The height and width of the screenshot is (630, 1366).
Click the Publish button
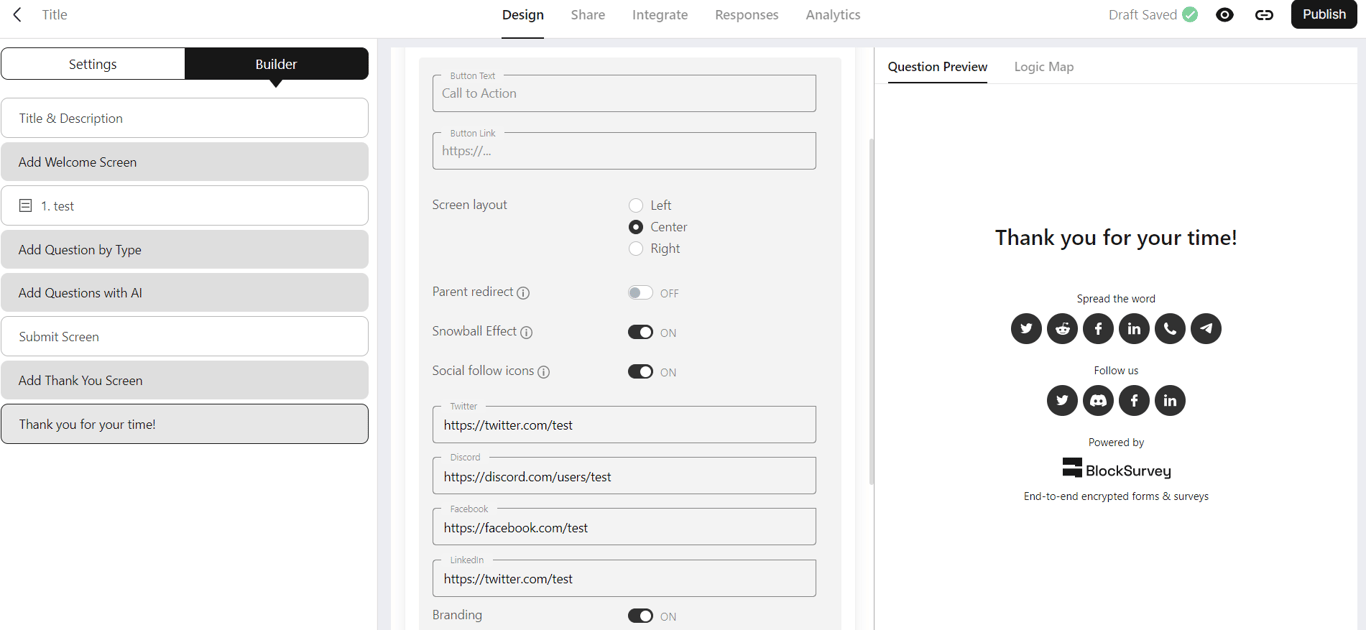[1323, 15]
